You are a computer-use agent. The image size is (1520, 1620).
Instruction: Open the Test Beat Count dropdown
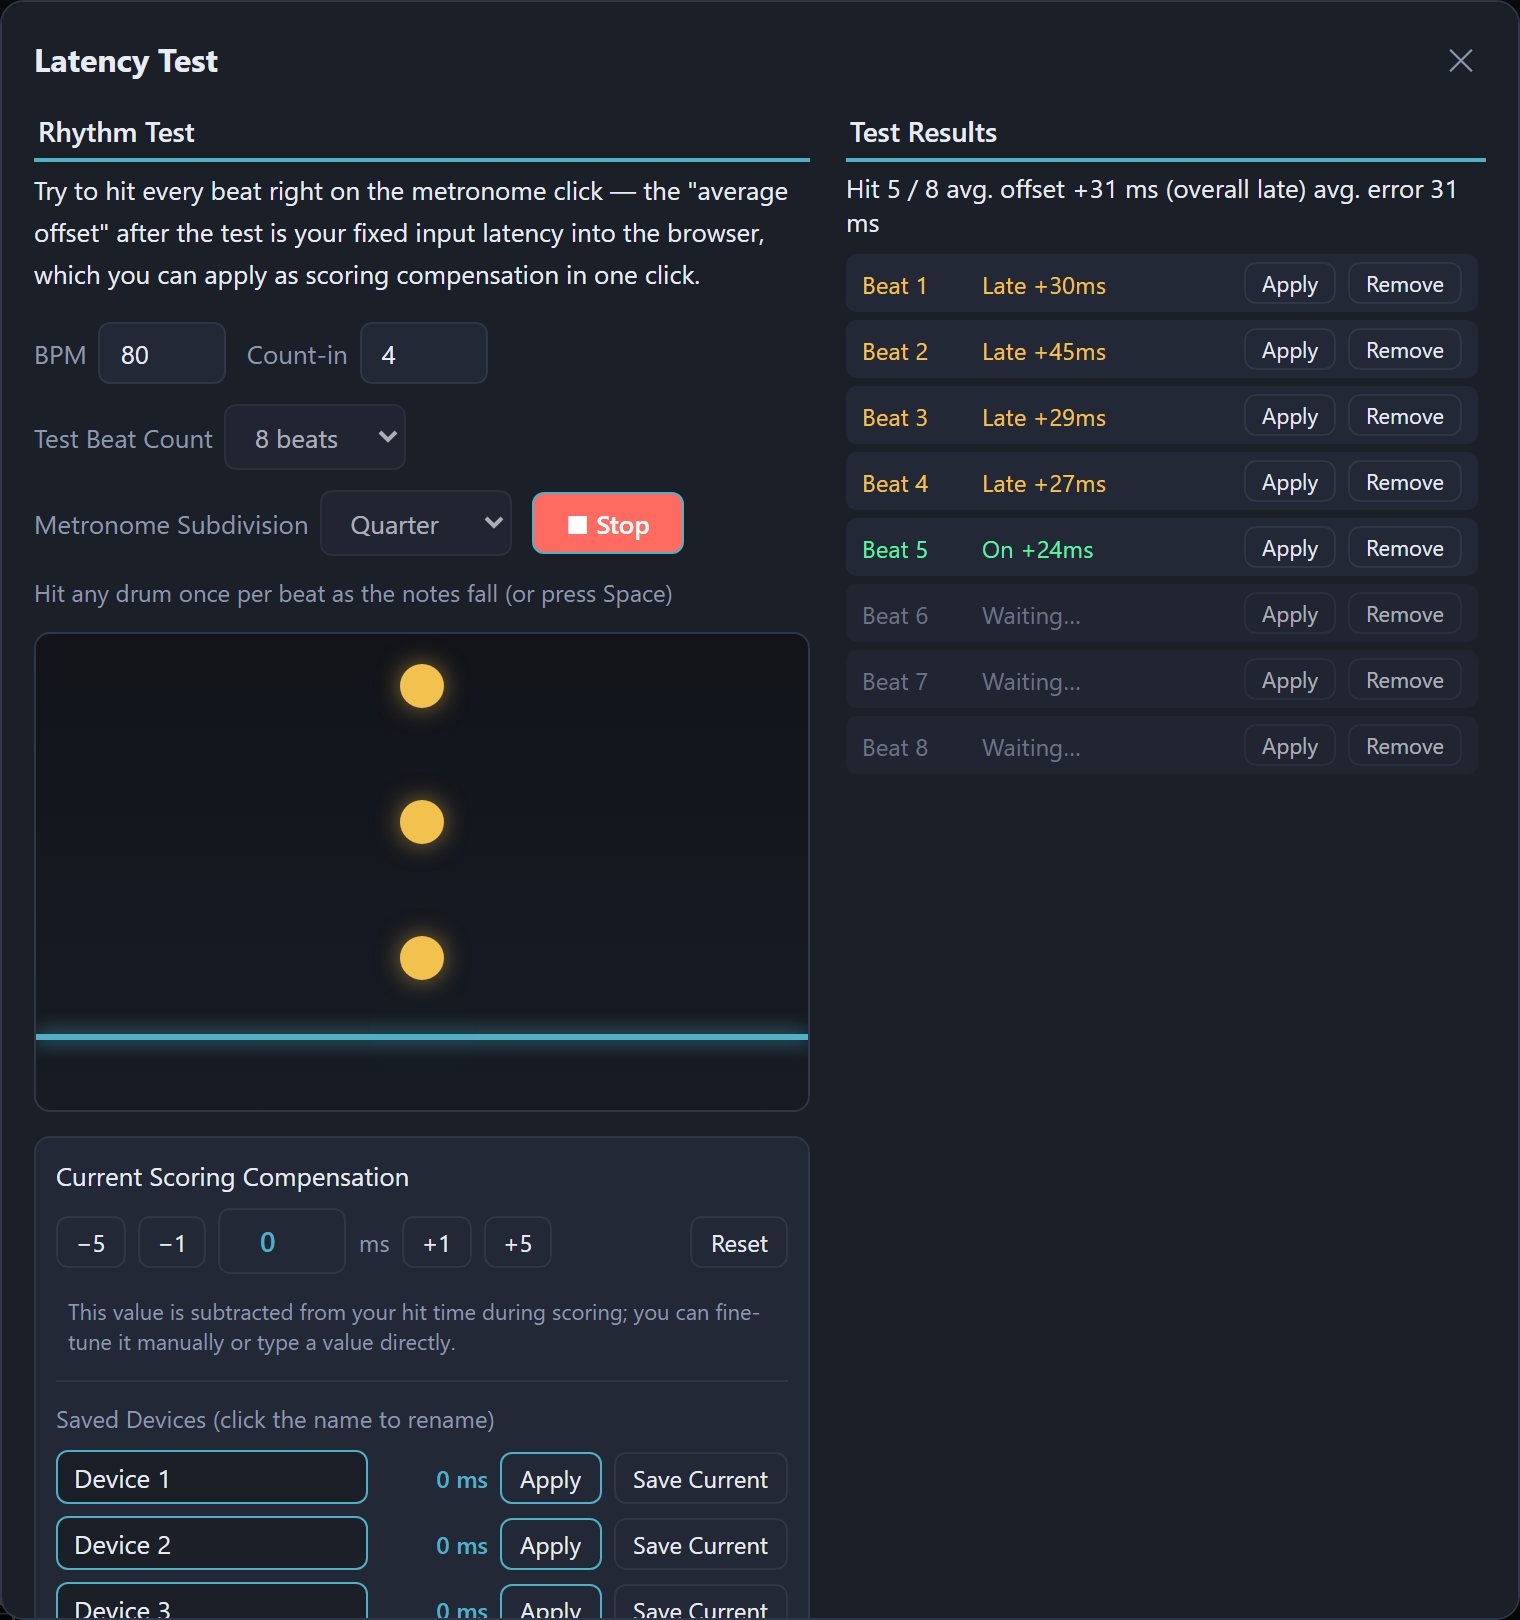click(x=315, y=438)
